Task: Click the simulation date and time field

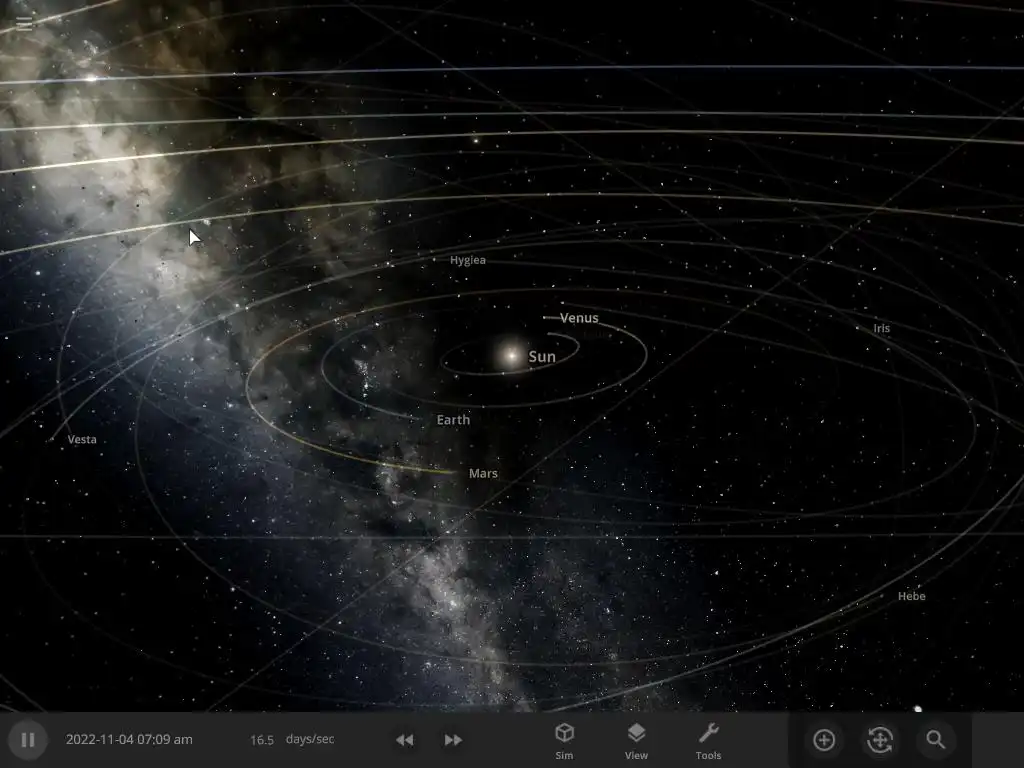Action: tap(129, 740)
